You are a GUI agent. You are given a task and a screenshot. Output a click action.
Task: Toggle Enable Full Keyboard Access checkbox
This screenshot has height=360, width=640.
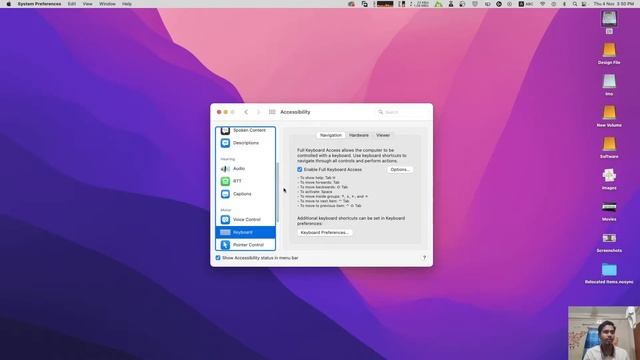pyautogui.click(x=300, y=169)
